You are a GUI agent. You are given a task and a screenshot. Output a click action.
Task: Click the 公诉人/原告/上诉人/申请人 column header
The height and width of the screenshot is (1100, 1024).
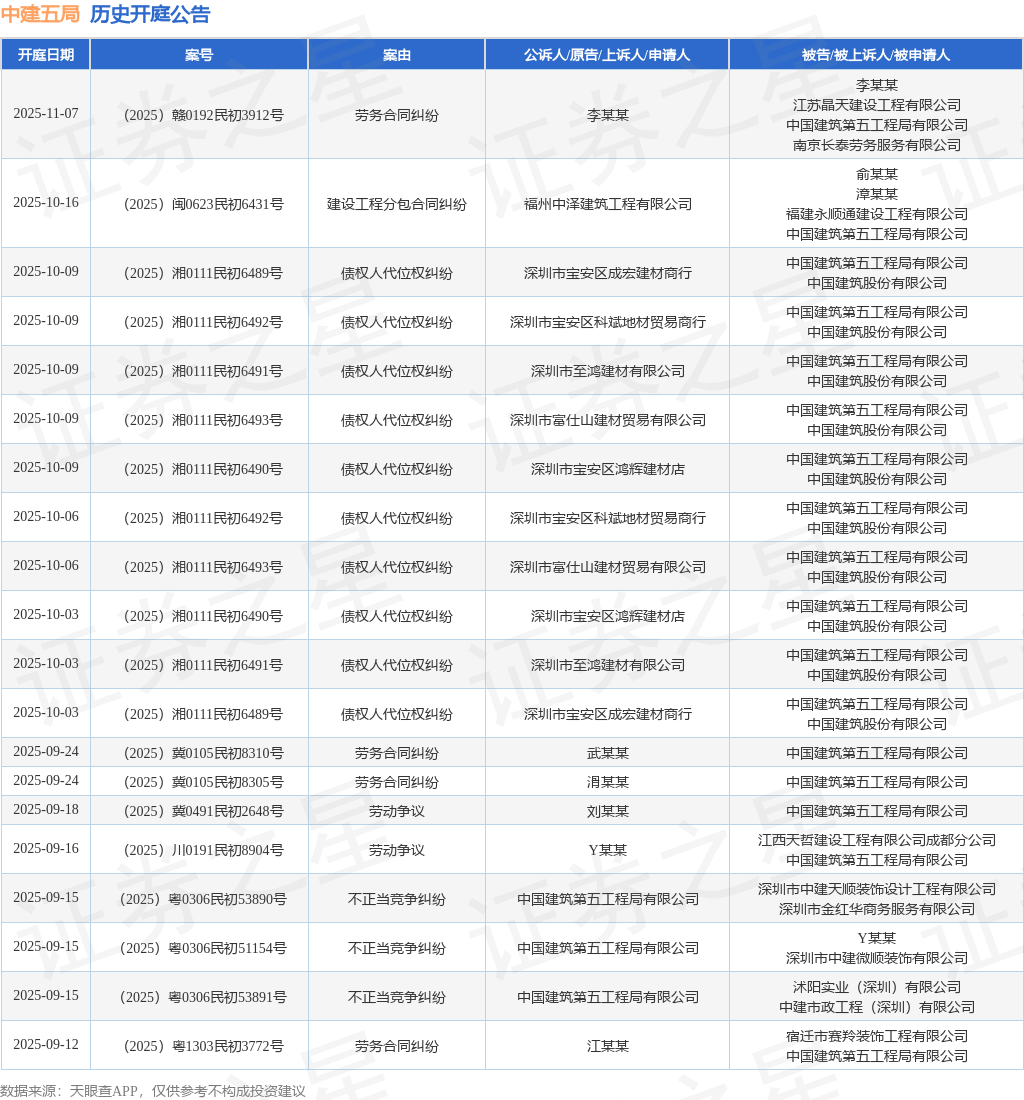(x=607, y=55)
